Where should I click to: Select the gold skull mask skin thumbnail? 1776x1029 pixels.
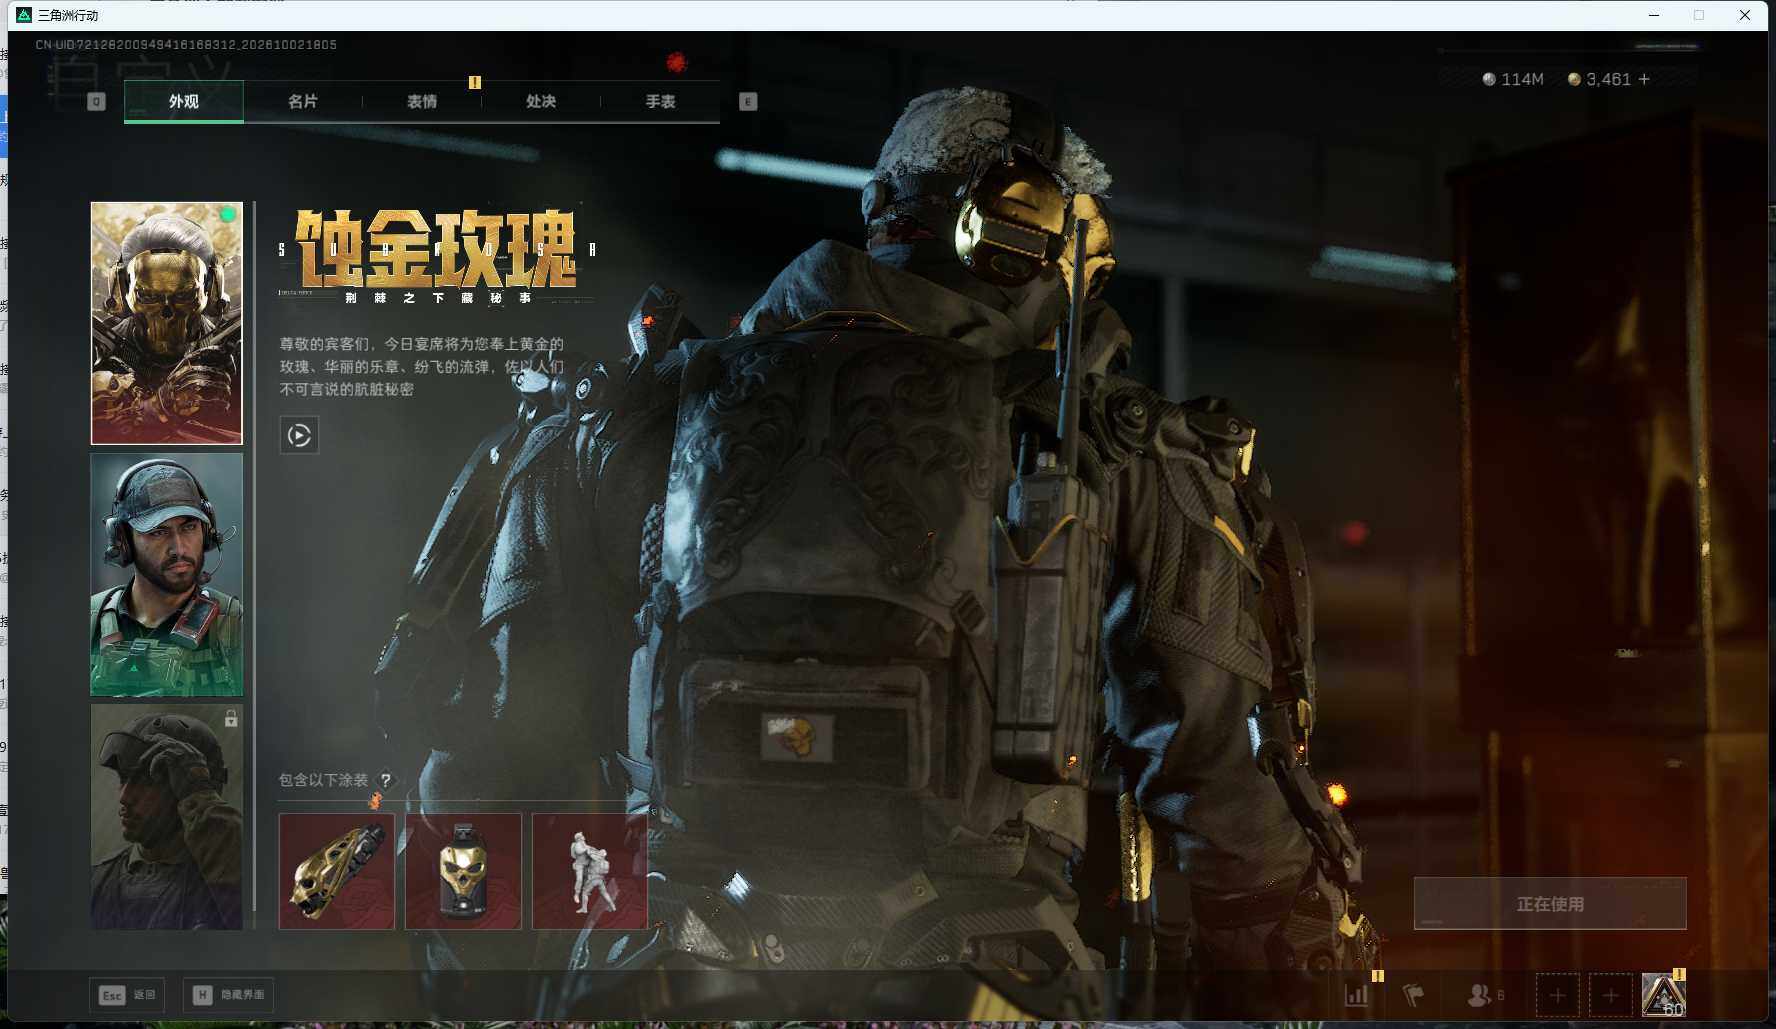tap(167, 323)
